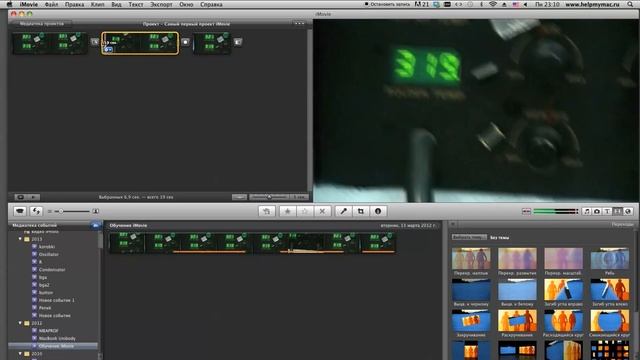The height and width of the screenshot is (360, 640).
Task: Select the Condensator event
Action: [x=52, y=270]
